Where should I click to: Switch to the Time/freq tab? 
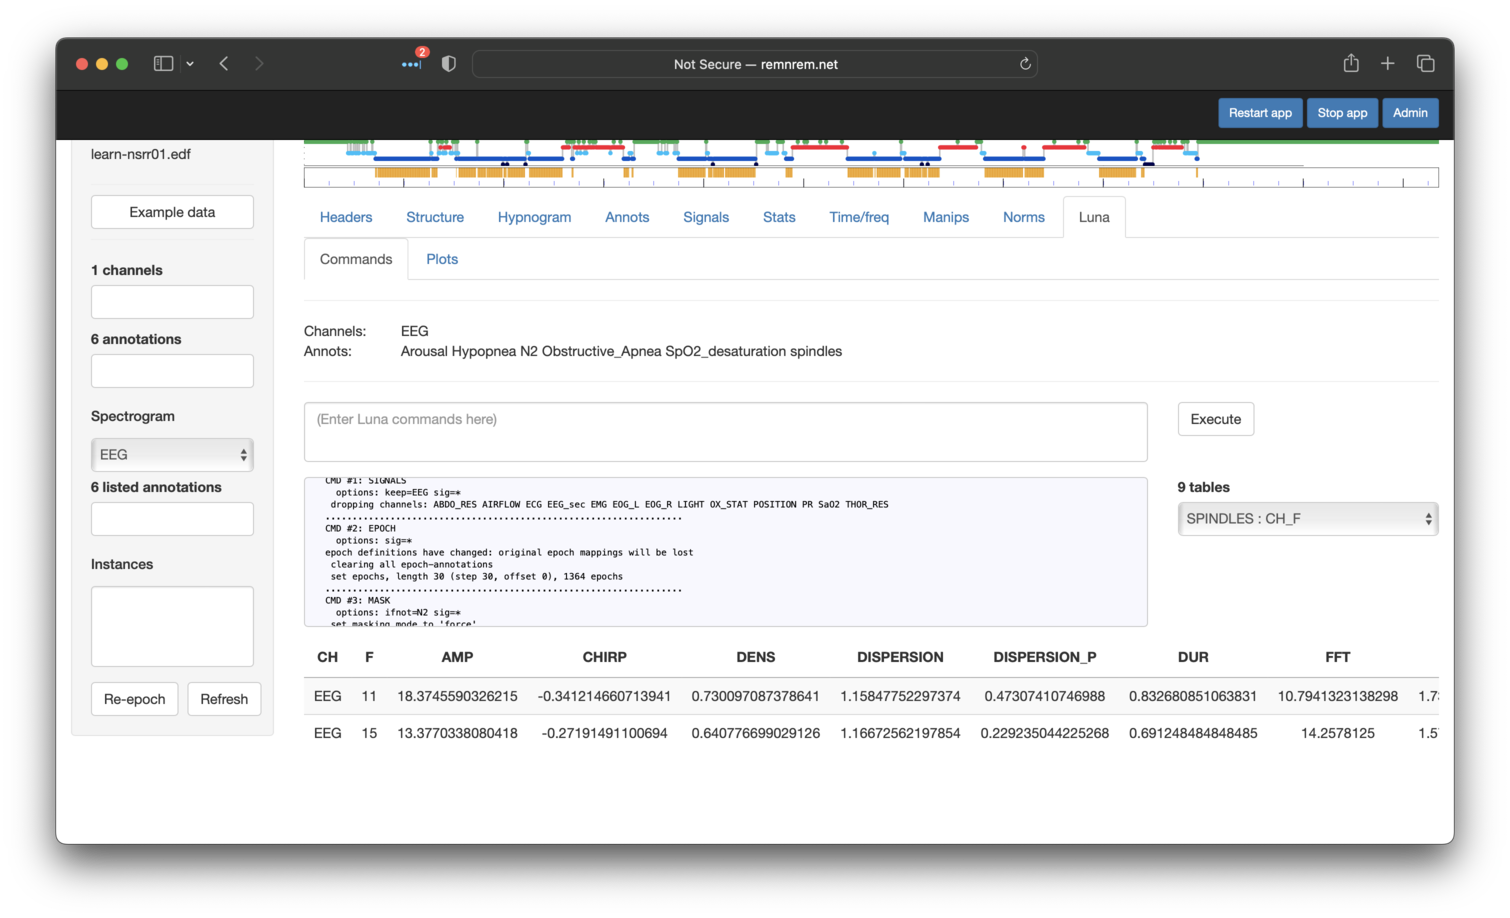[858, 217]
